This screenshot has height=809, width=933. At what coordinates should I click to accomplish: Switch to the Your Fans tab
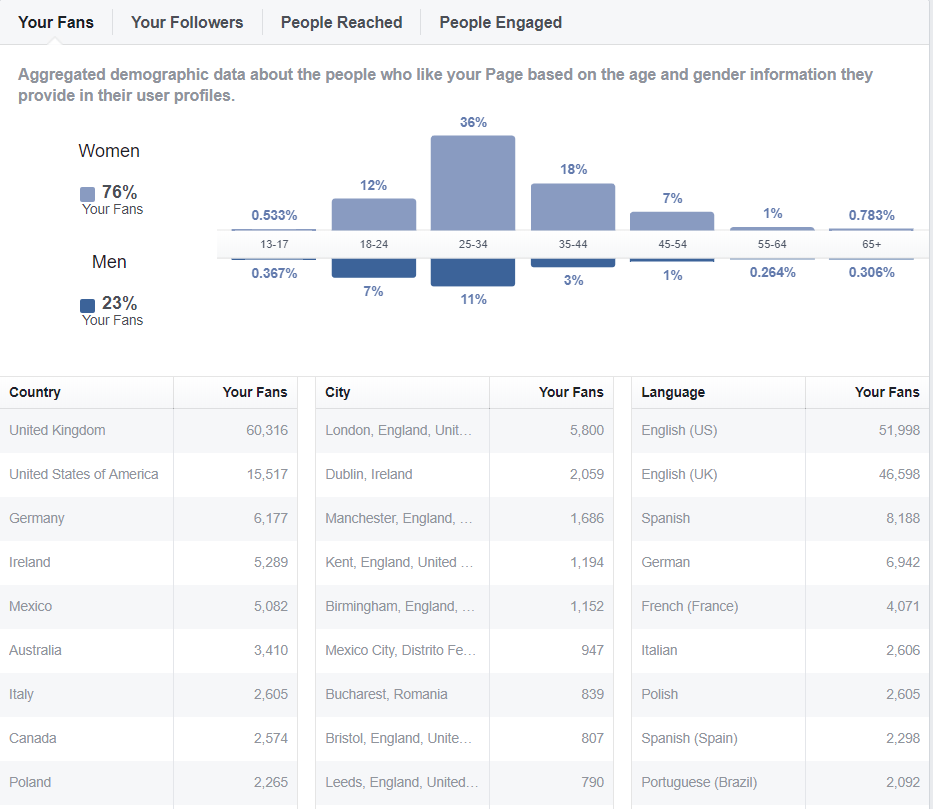tap(56, 22)
